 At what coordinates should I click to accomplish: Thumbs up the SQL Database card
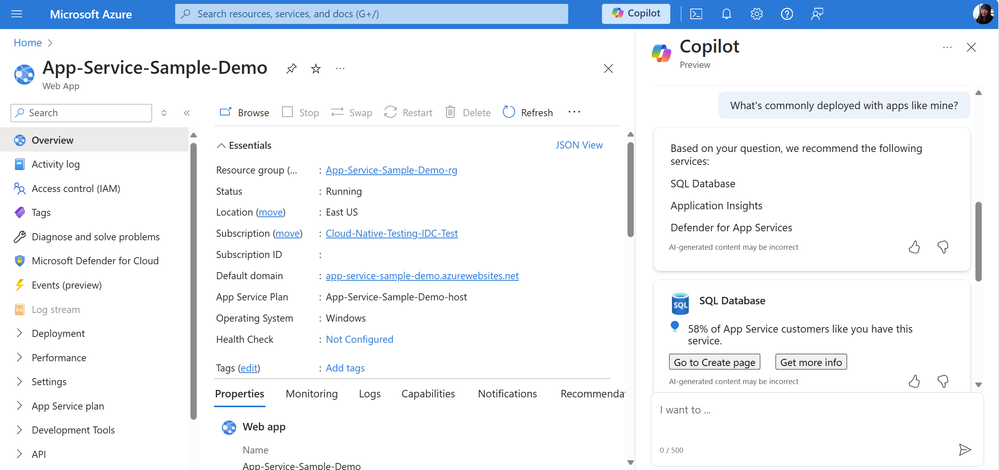(914, 381)
